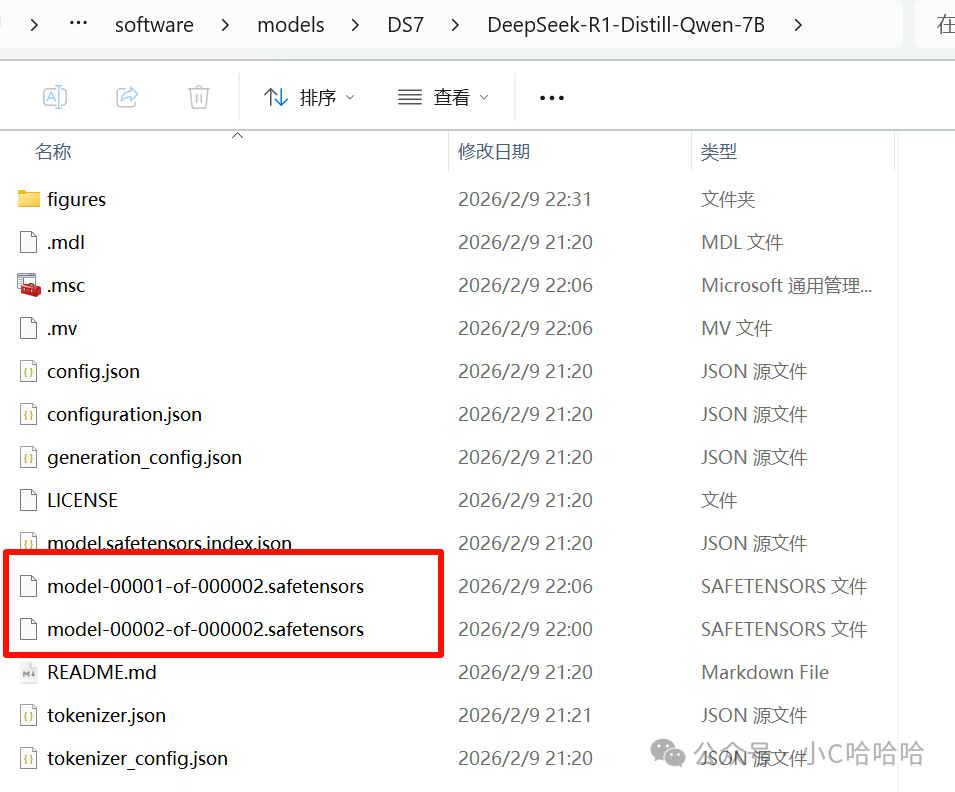This screenshot has width=955, height=792.
Task: Select the generation_config.json file name
Action: point(144,458)
